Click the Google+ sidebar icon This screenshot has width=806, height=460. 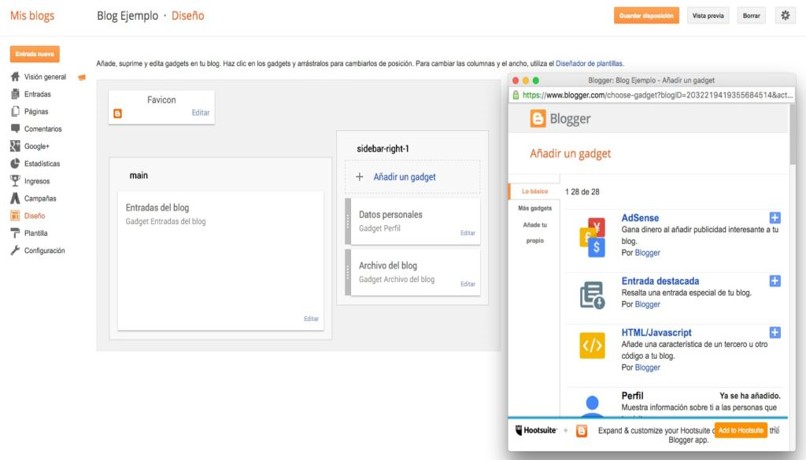pyautogui.click(x=15, y=146)
